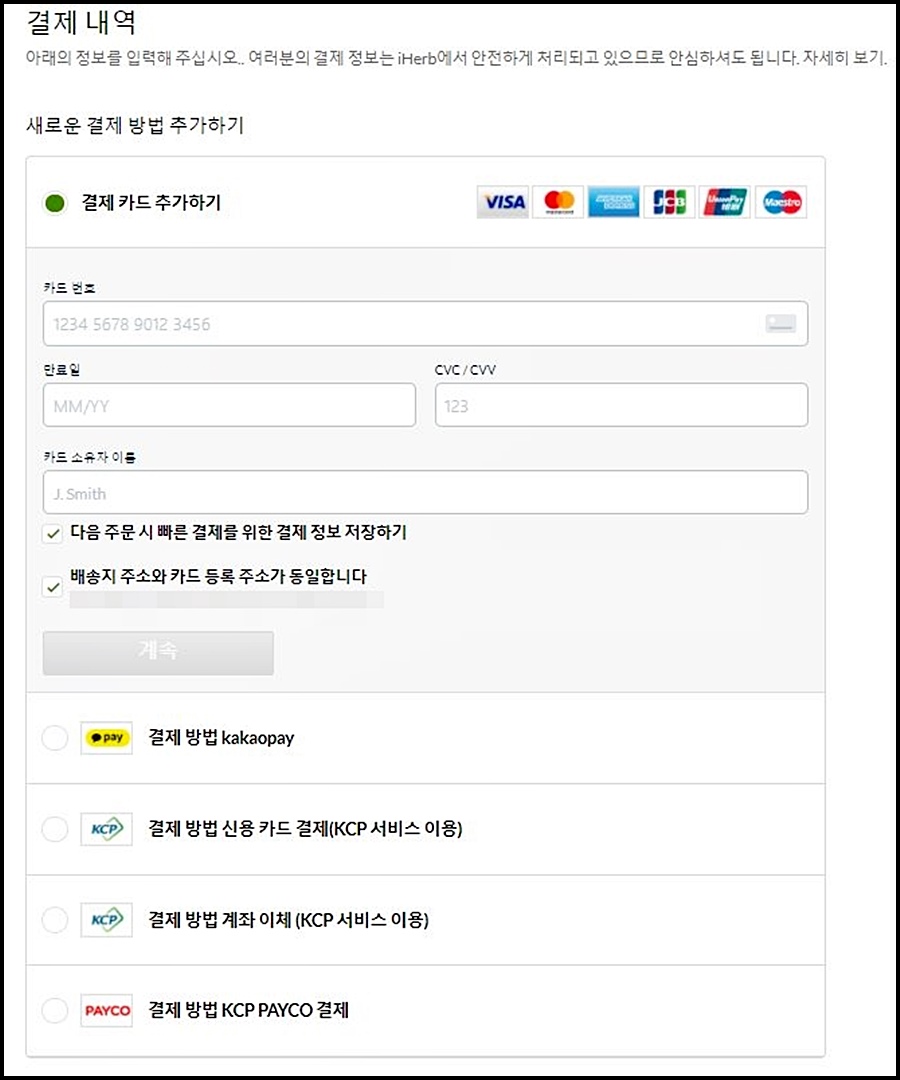Click the JCB card logo

pos(668,202)
